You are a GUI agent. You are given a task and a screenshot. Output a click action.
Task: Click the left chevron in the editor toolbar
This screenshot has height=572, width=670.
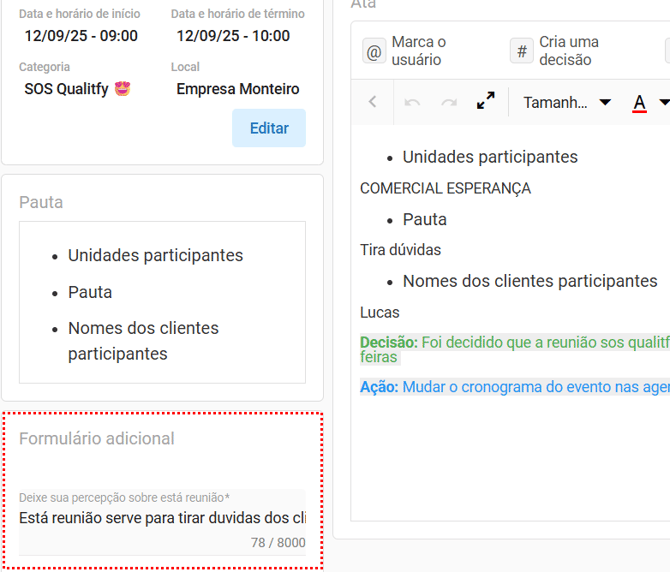(373, 103)
